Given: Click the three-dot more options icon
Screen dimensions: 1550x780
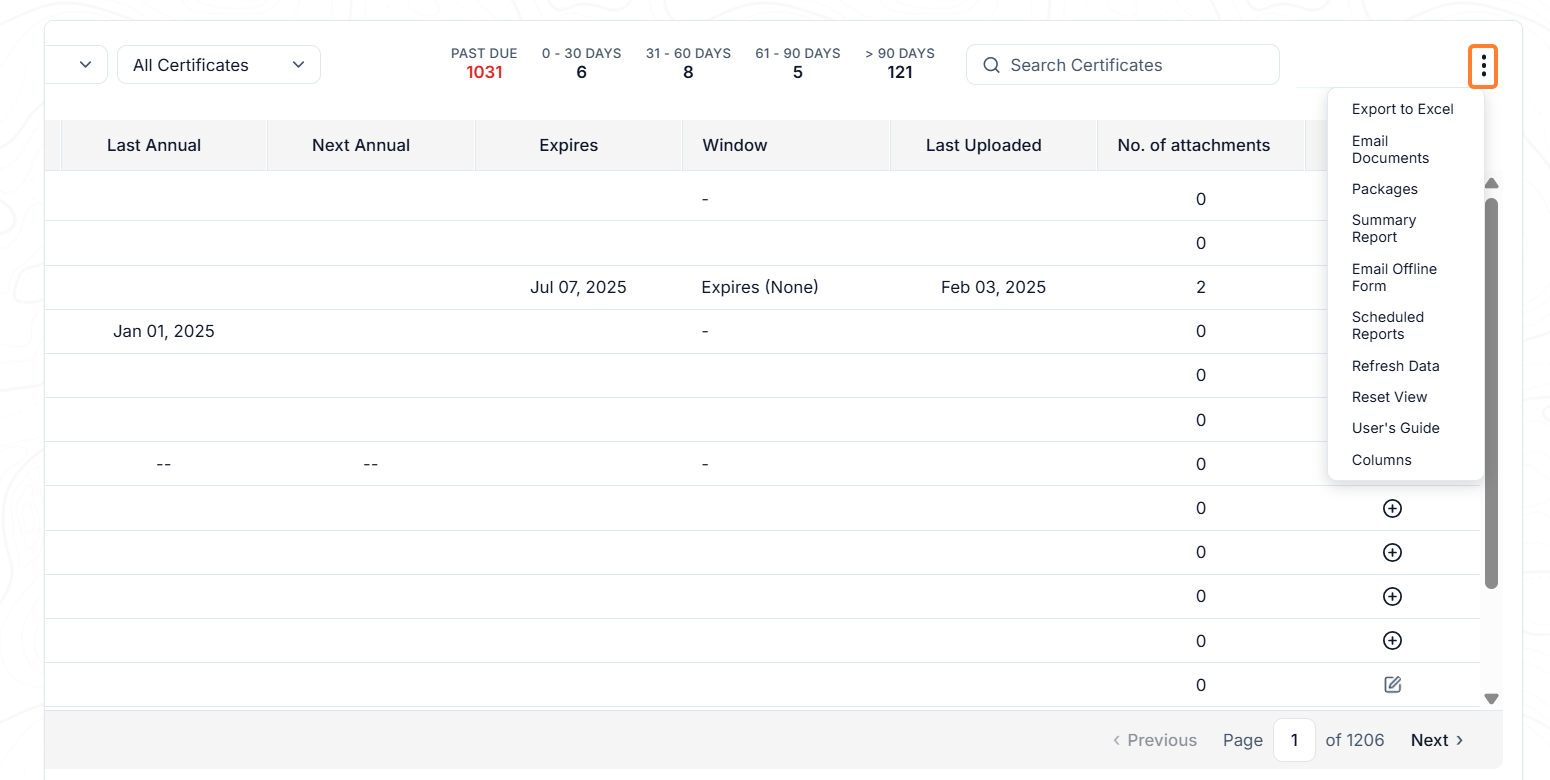Looking at the screenshot, I should [1483, 66].
